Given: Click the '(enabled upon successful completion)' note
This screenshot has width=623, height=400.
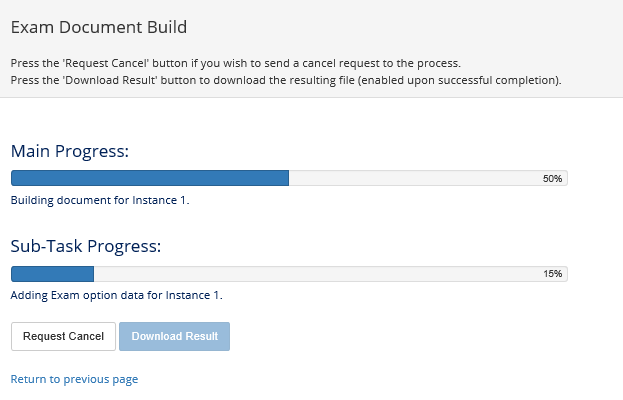Looking at the screenshot, I should [x=460, y=80].
